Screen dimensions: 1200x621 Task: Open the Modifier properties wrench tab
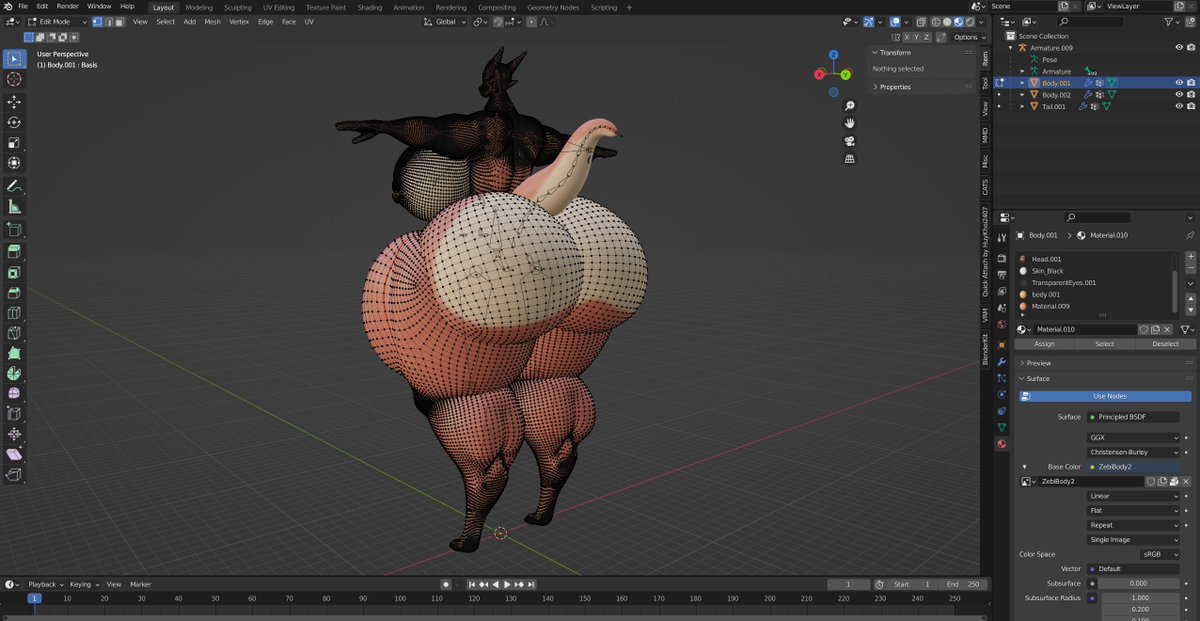point(1001,361)
